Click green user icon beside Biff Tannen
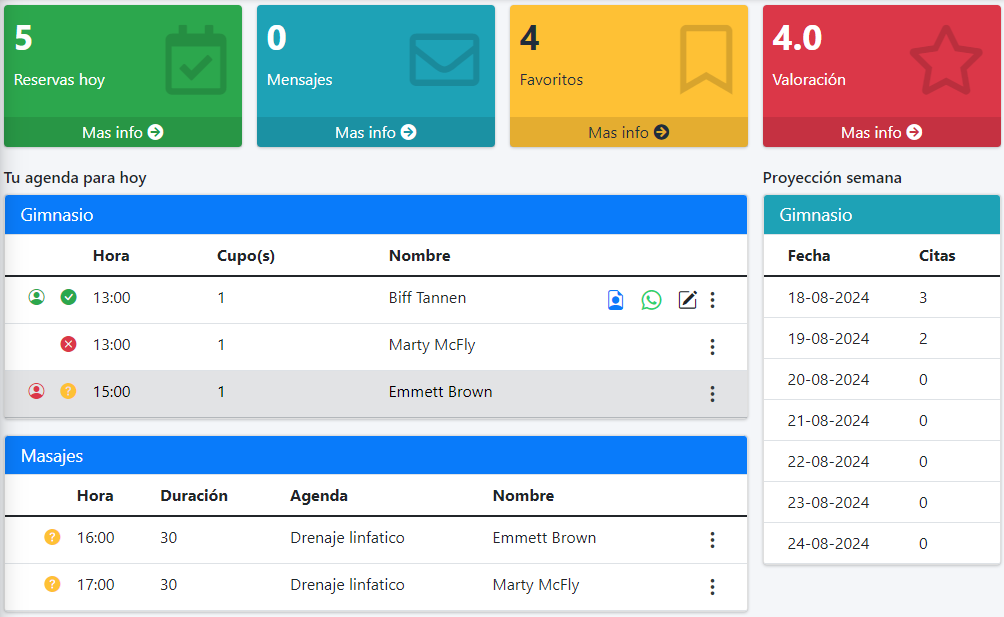The image size is (1004, 617). coord(37,297)
